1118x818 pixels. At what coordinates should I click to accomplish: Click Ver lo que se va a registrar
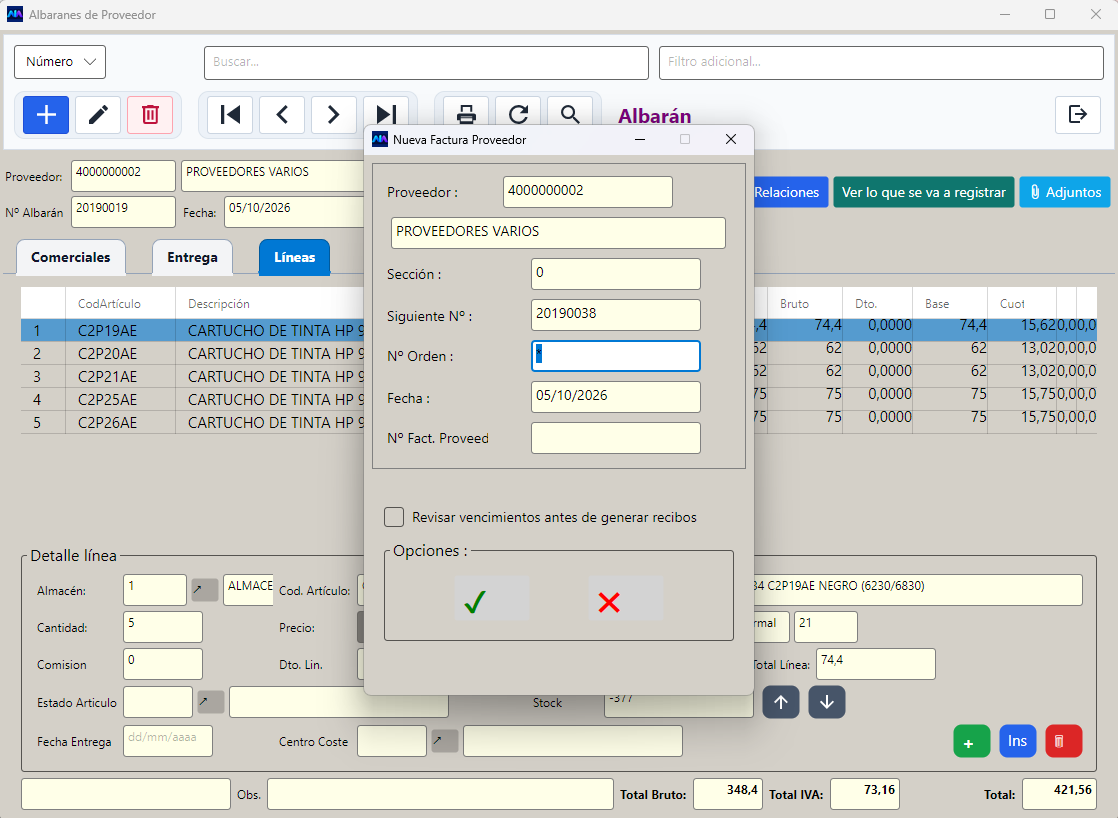(x=923, y=192)
